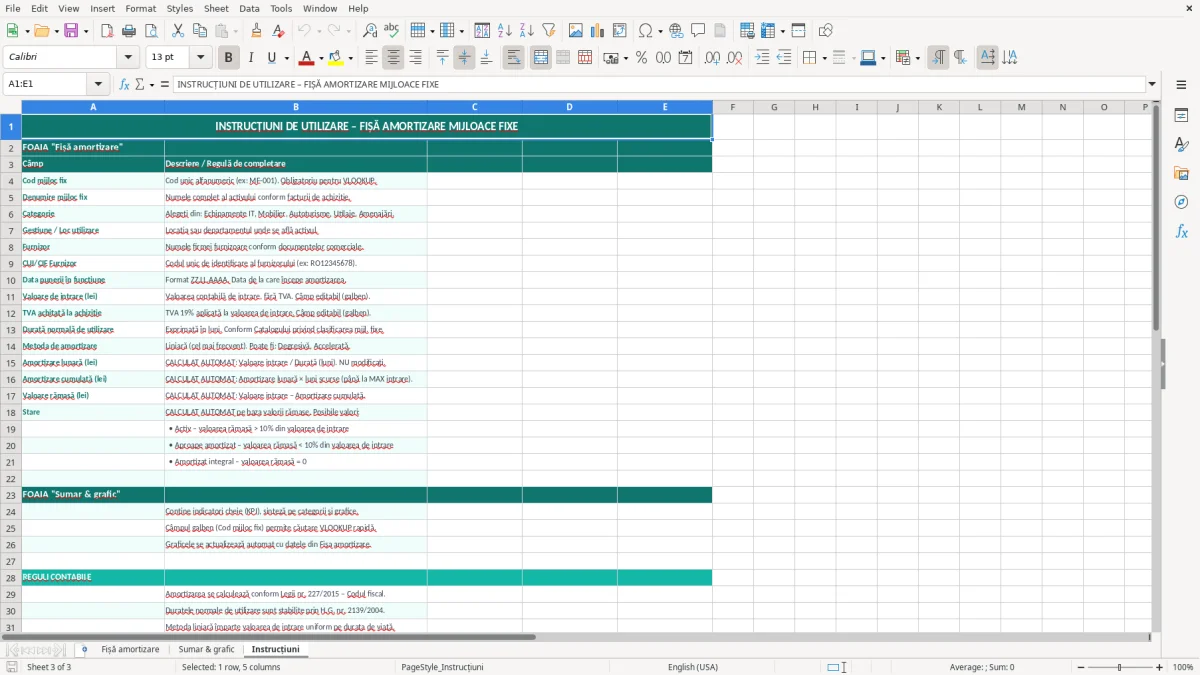
Task: Insert Image icon in toolbar
Action: coord(576,31)
